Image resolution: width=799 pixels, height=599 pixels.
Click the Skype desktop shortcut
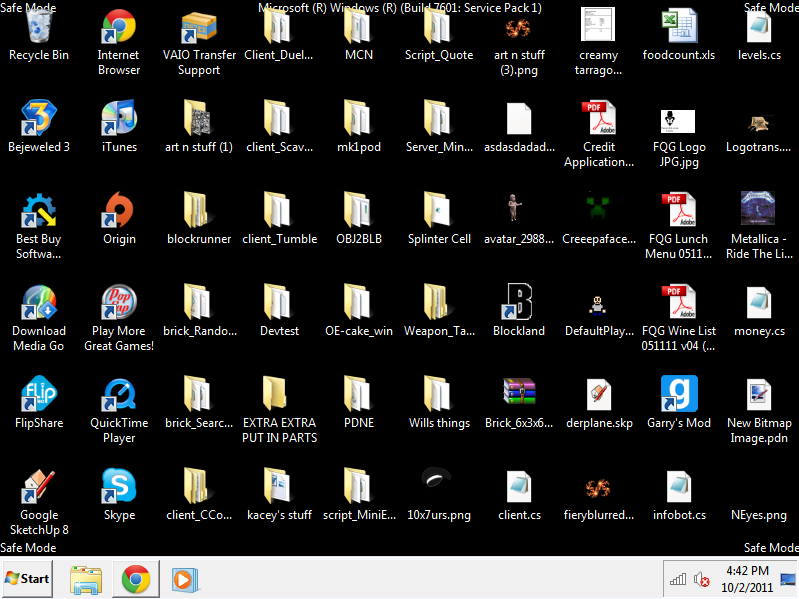click(x=119, y=488)
